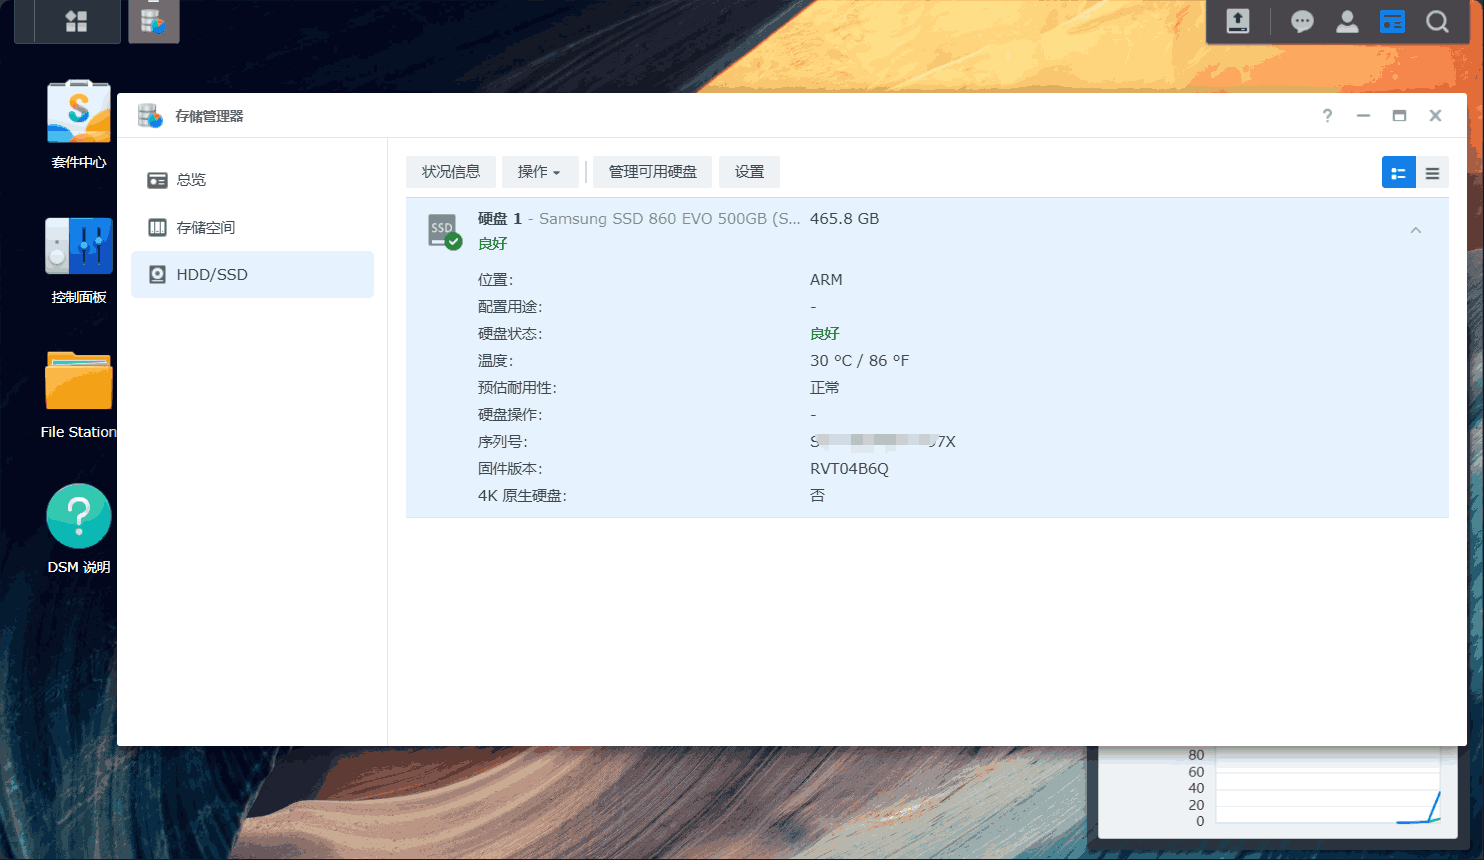Switch to compact list view toggle
The image size is (1484, 860).
pos(1432,173)
